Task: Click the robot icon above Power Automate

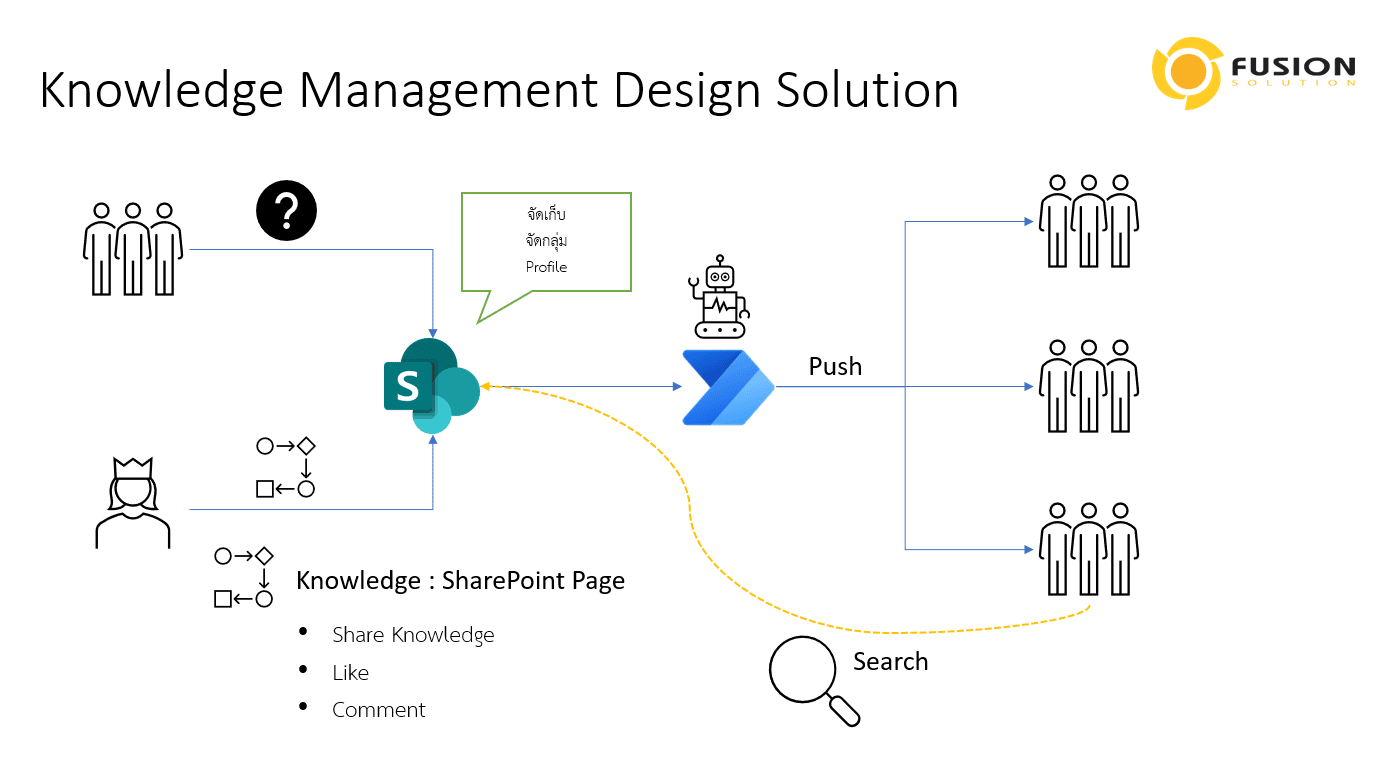Action: 720,295
